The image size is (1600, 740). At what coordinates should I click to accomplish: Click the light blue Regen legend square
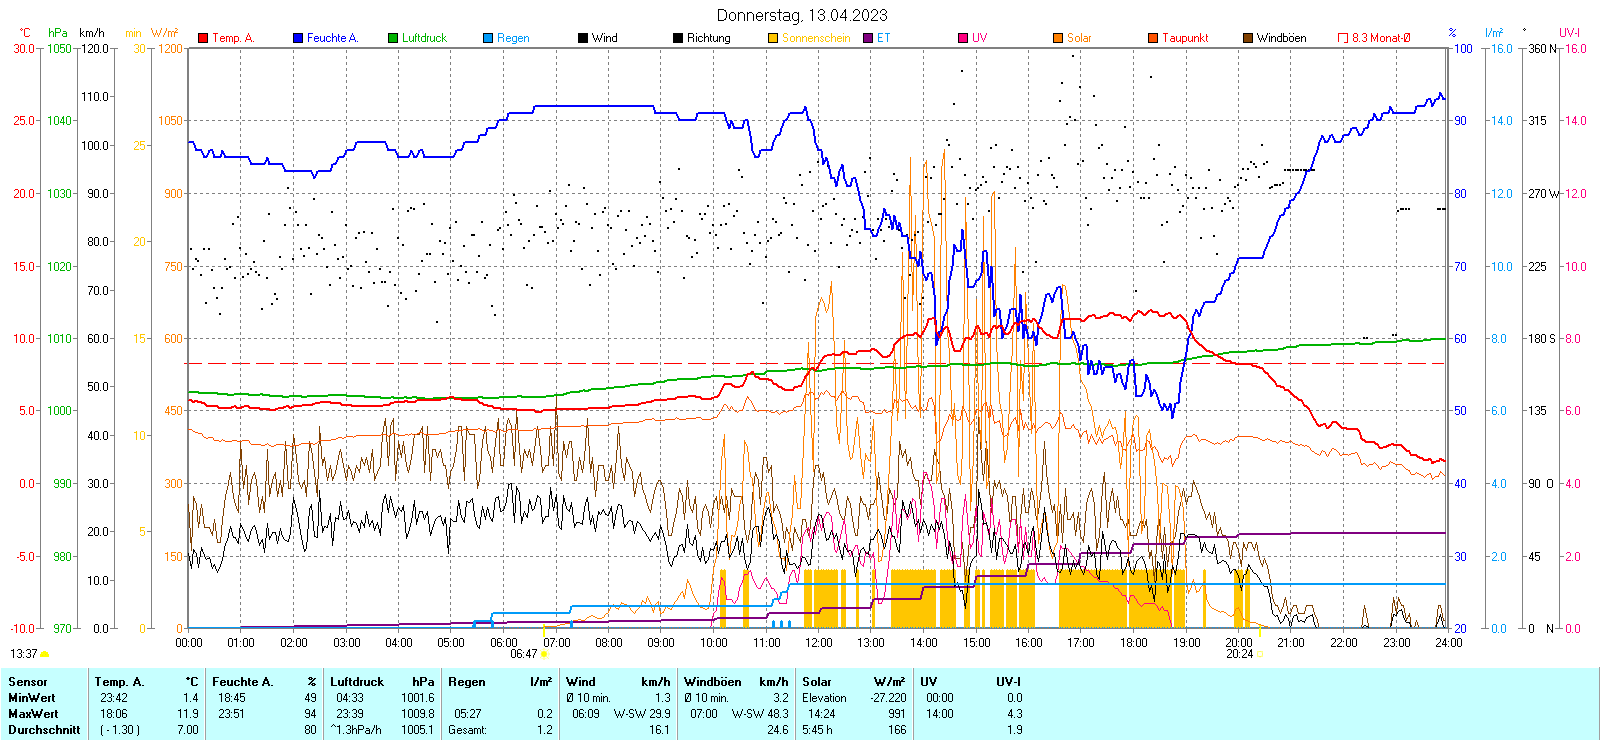(488, 38)
